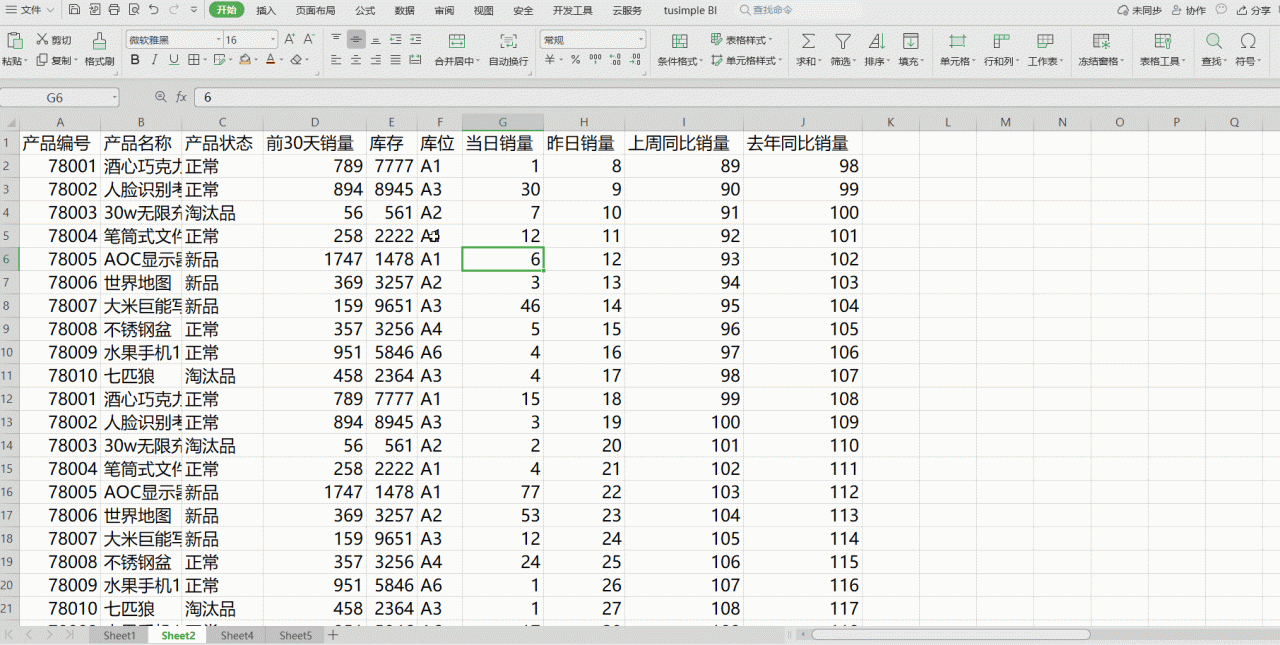Click the cut (剪切) scissors button
Screen dimensions: 1280x645
pos(54,40)
